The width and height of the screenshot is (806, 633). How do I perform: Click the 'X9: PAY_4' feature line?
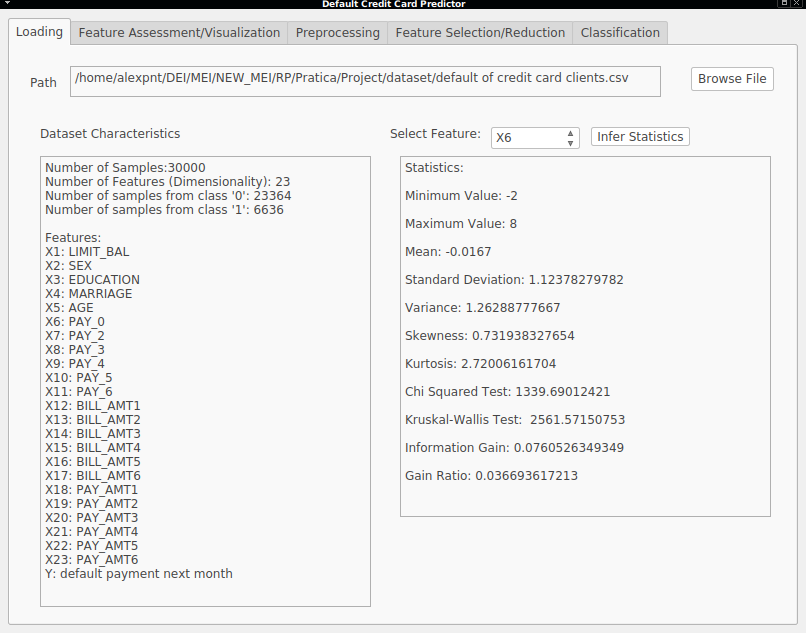click(x=75, y=364)
